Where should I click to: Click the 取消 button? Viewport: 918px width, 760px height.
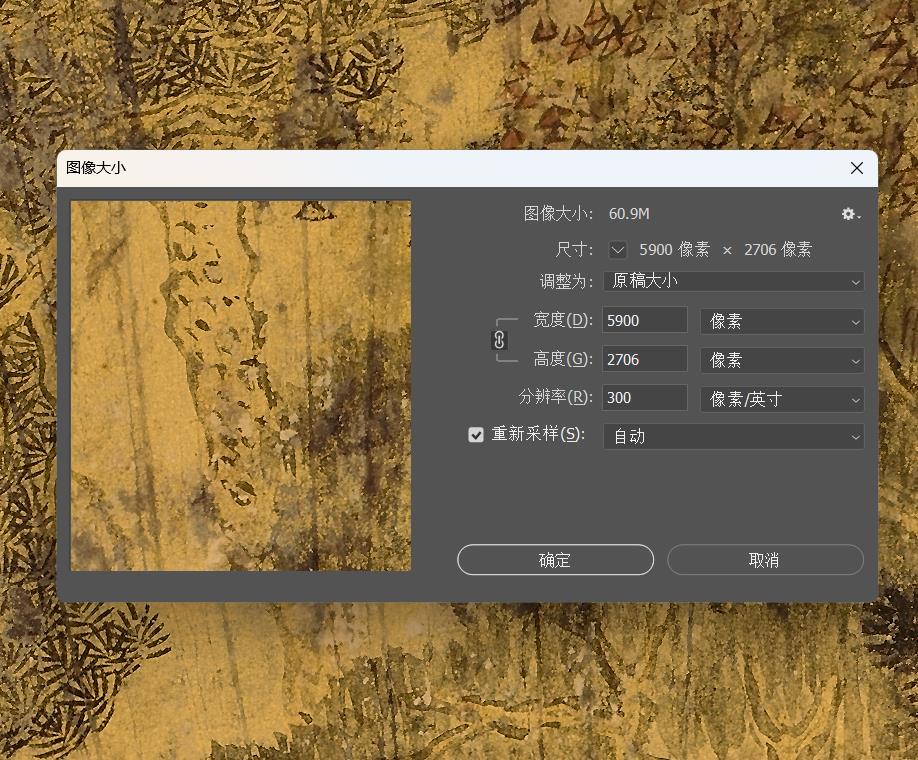point(765,560)
